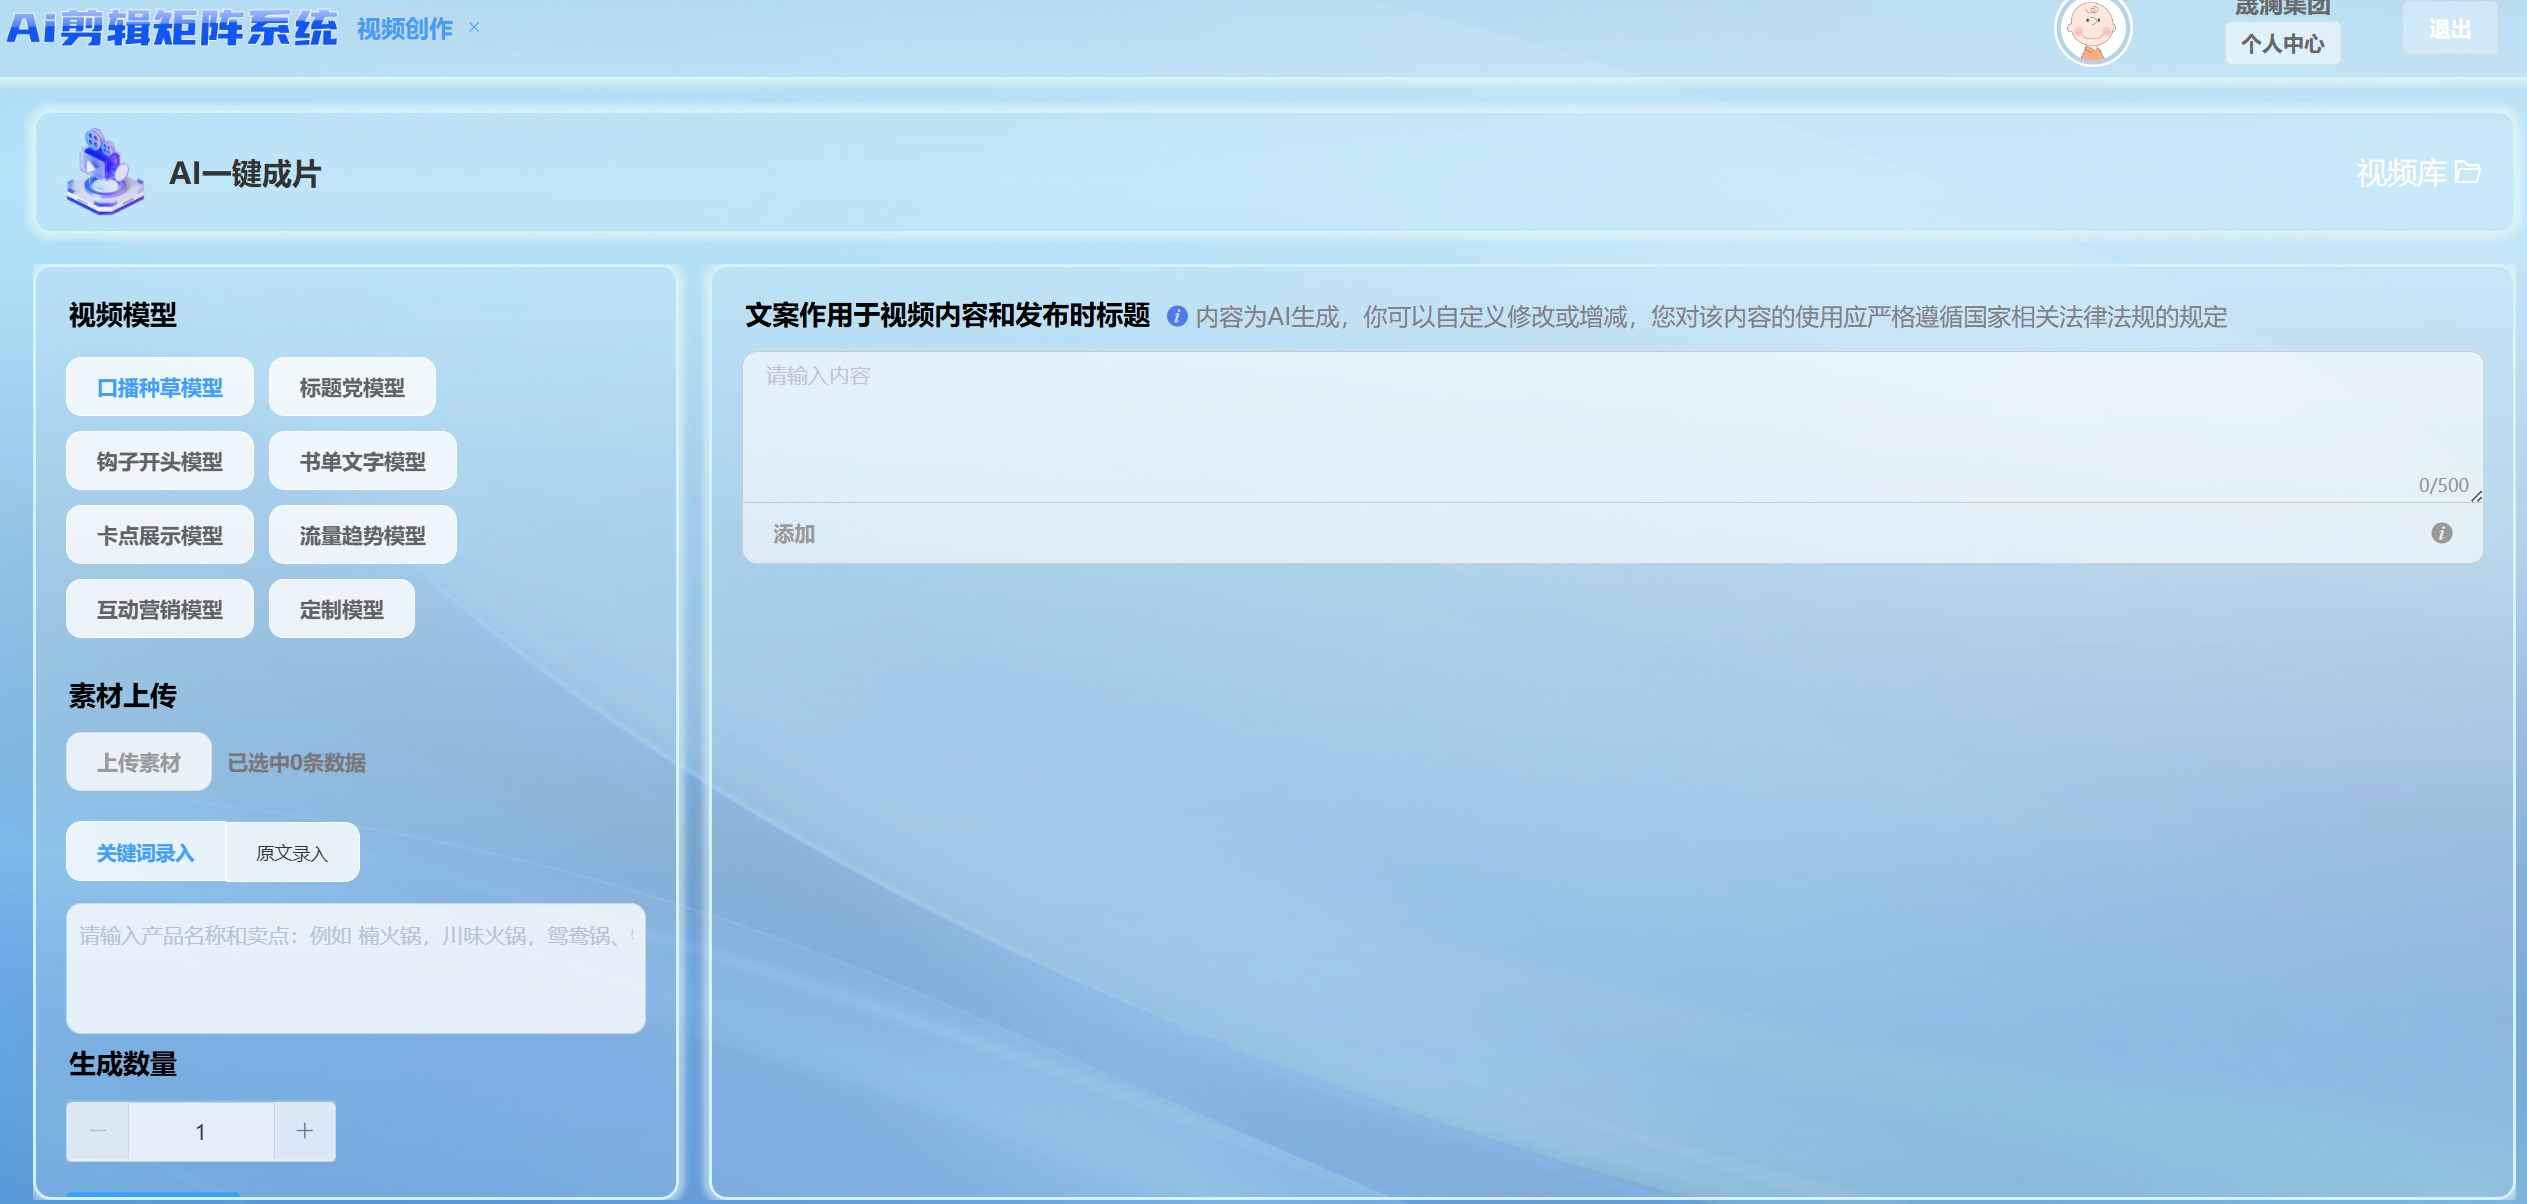Open 个人中心
The image size is (2527, 1204).
coord(2282,43)
